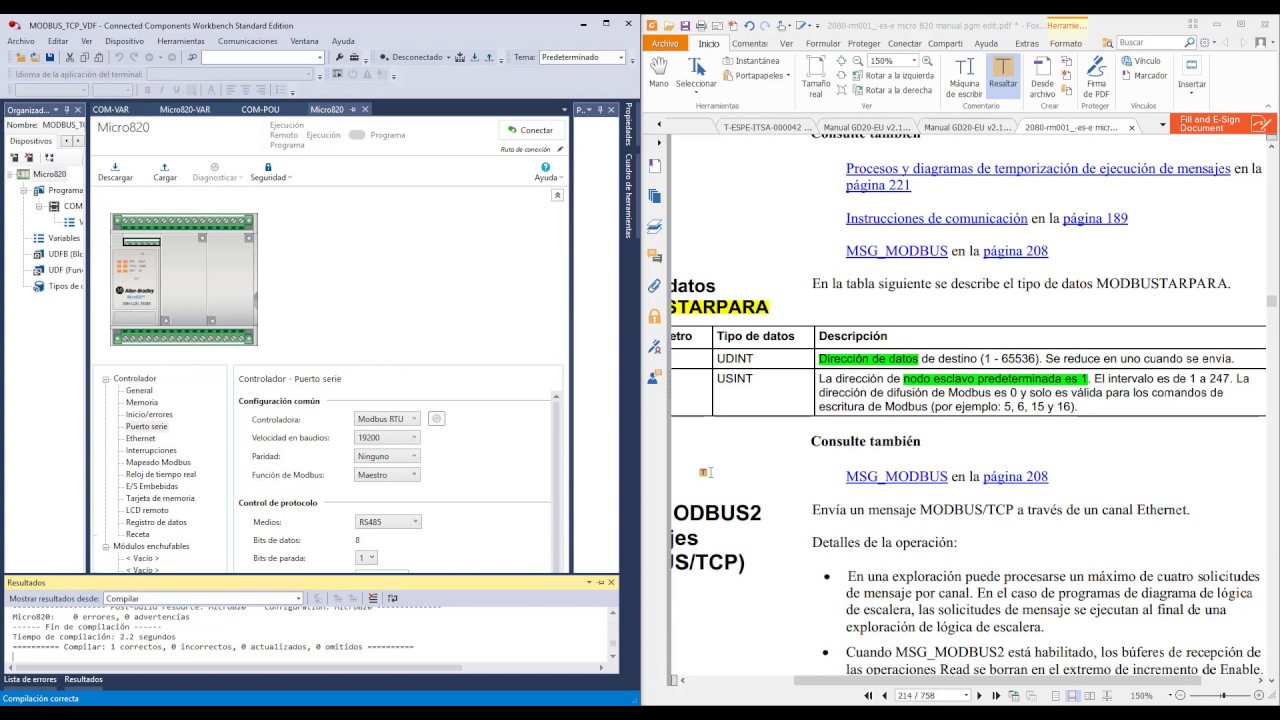Click the Cut scissors icon in Workbench
The image size is (1280, 720).
tap(70, 57)
